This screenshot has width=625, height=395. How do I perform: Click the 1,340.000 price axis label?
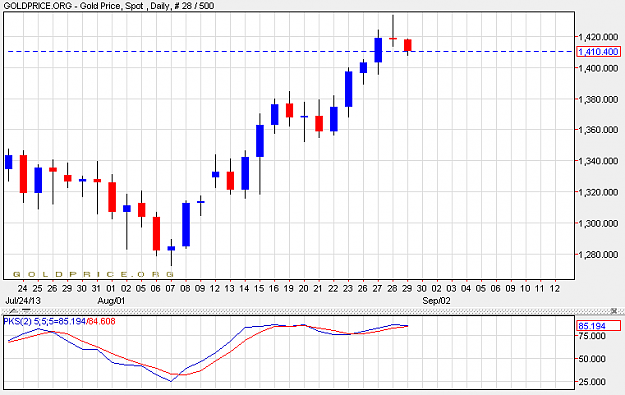(x=598, y=161)
